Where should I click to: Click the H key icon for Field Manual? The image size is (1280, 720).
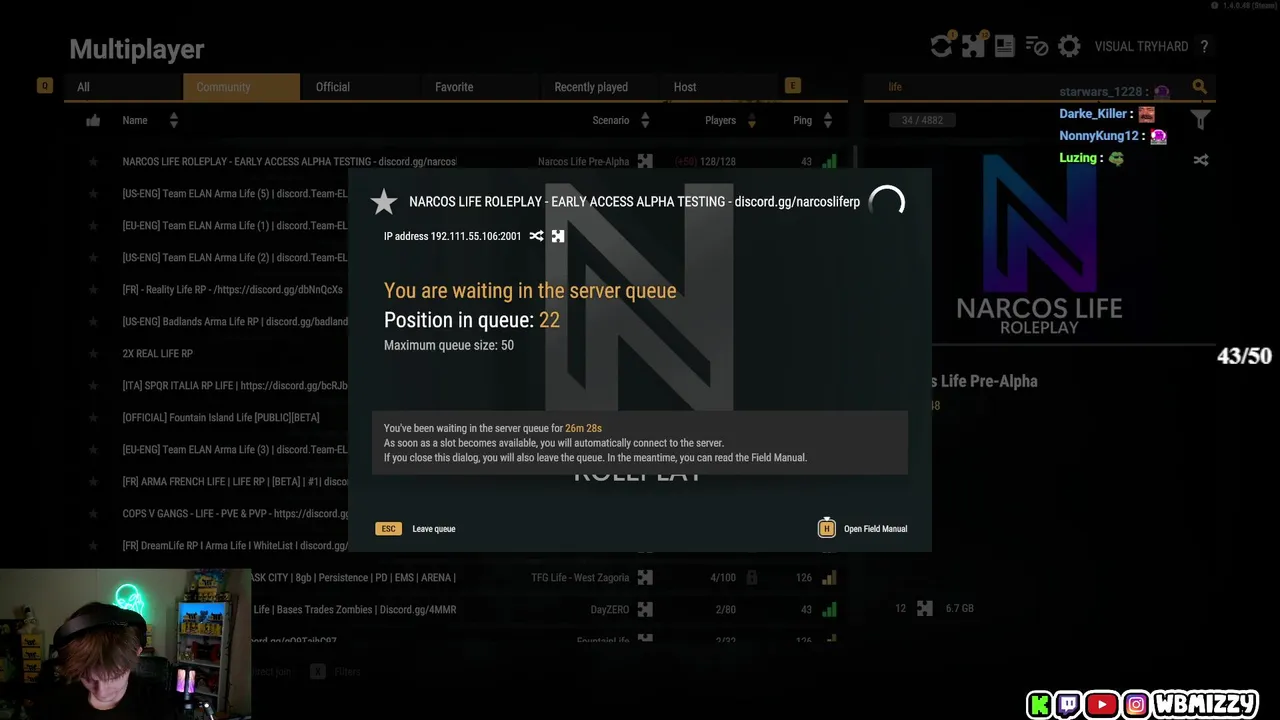pyautogui.click(x=826, y=528)
